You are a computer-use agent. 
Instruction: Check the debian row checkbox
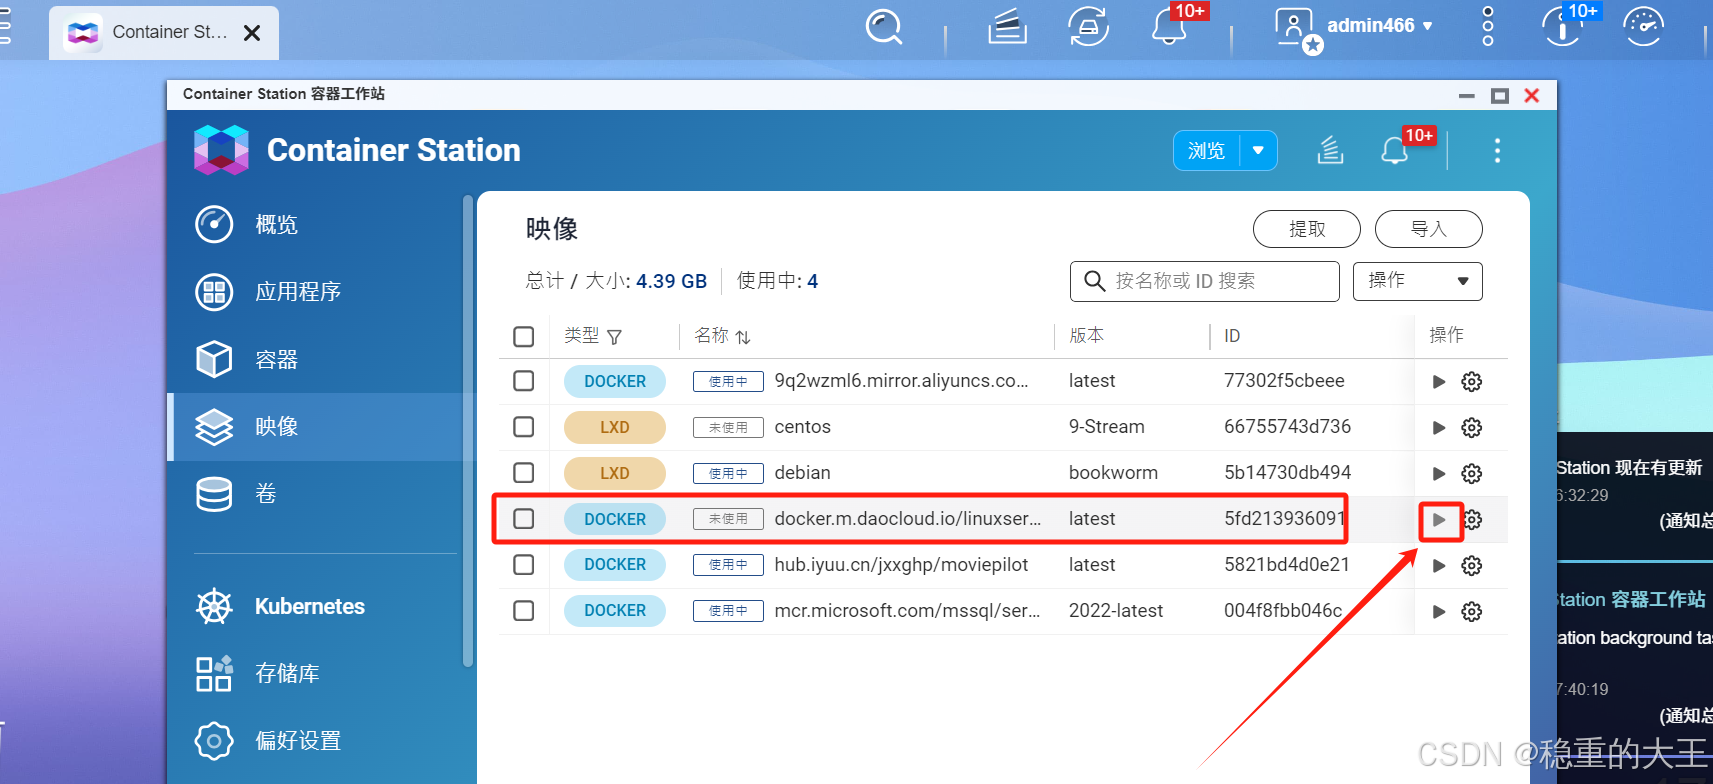[523, 473]
